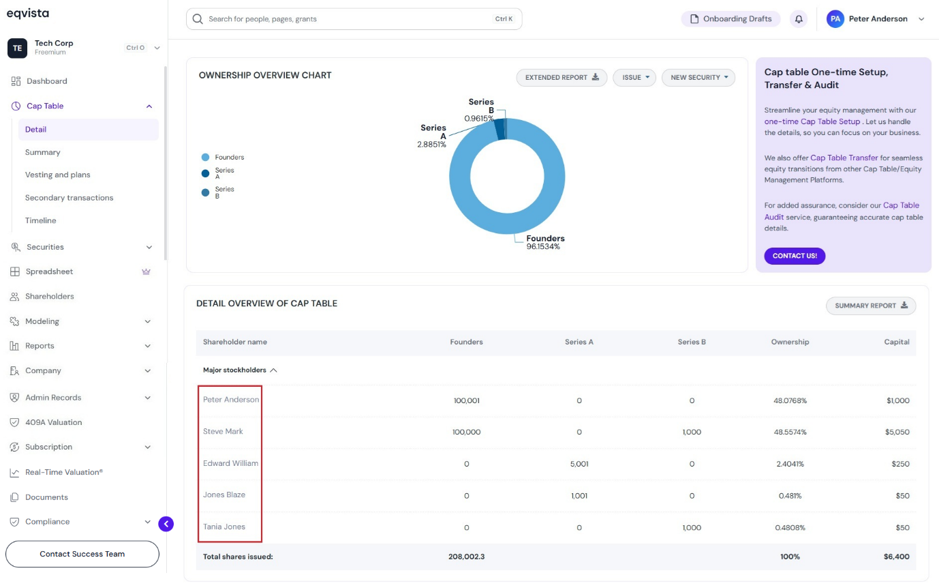This screenshot has height=588, width=939.
Task: Click the Reports icon in sidebar
Action: 14,346
